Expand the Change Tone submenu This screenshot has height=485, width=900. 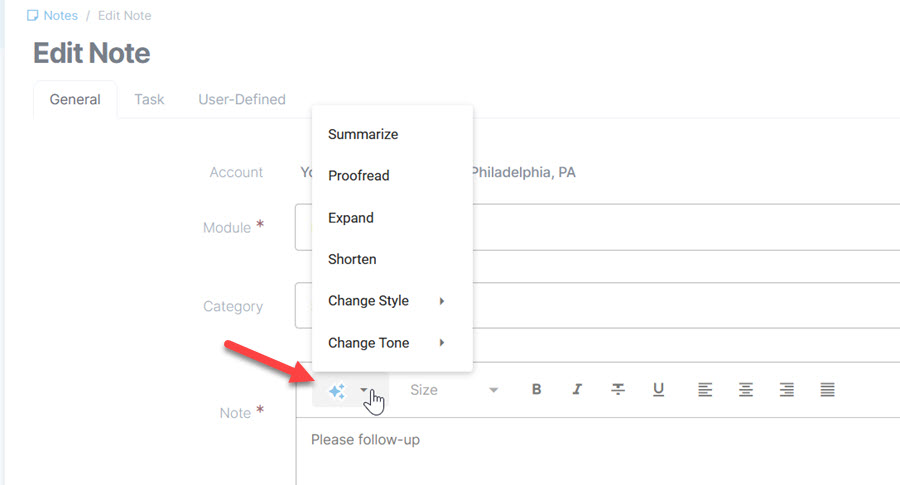(386, 343)
